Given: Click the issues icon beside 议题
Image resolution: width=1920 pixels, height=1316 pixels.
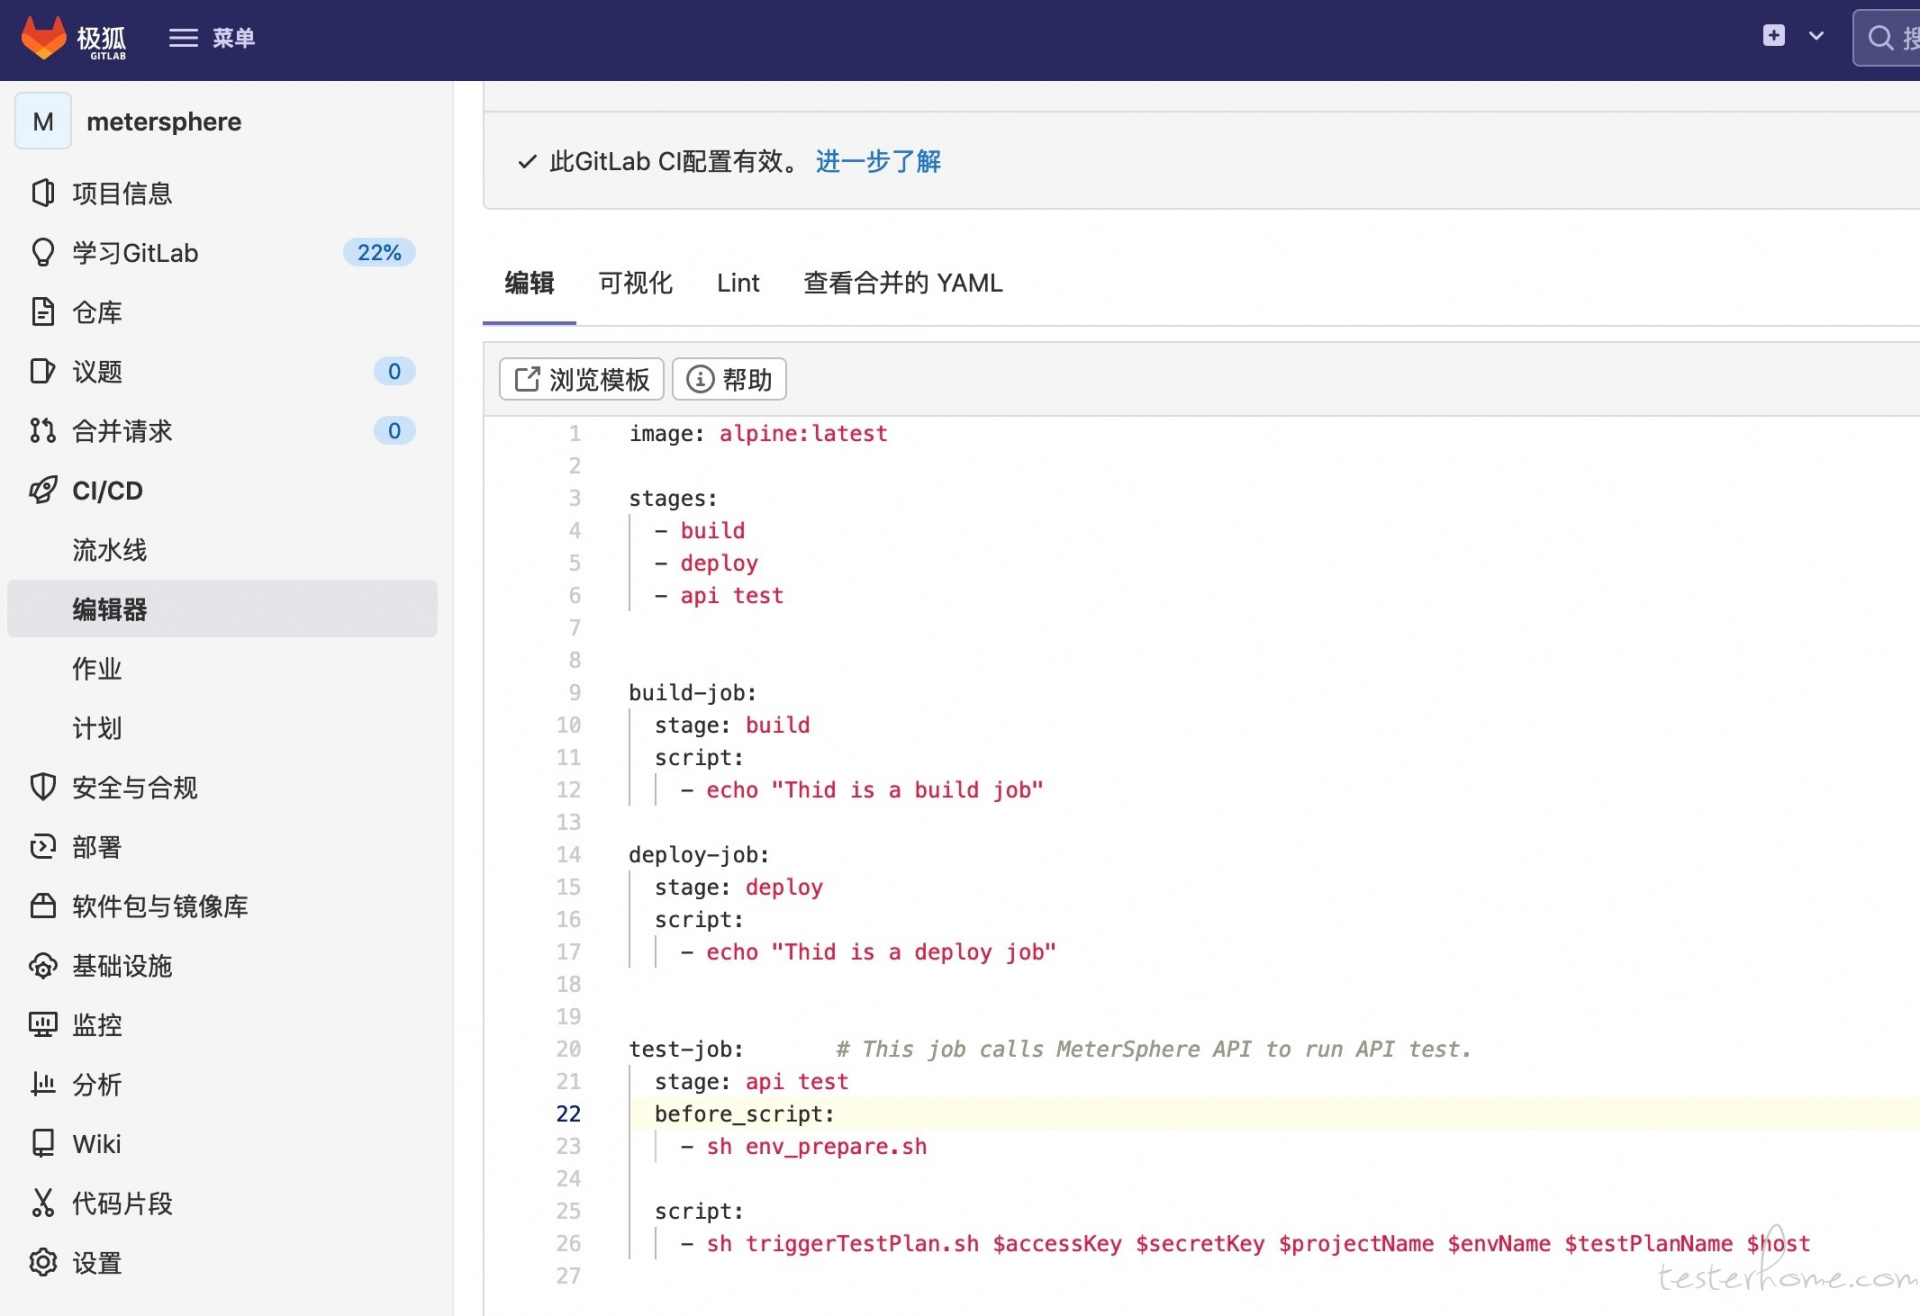Looking at the screenshot, I should pos(43,371).
